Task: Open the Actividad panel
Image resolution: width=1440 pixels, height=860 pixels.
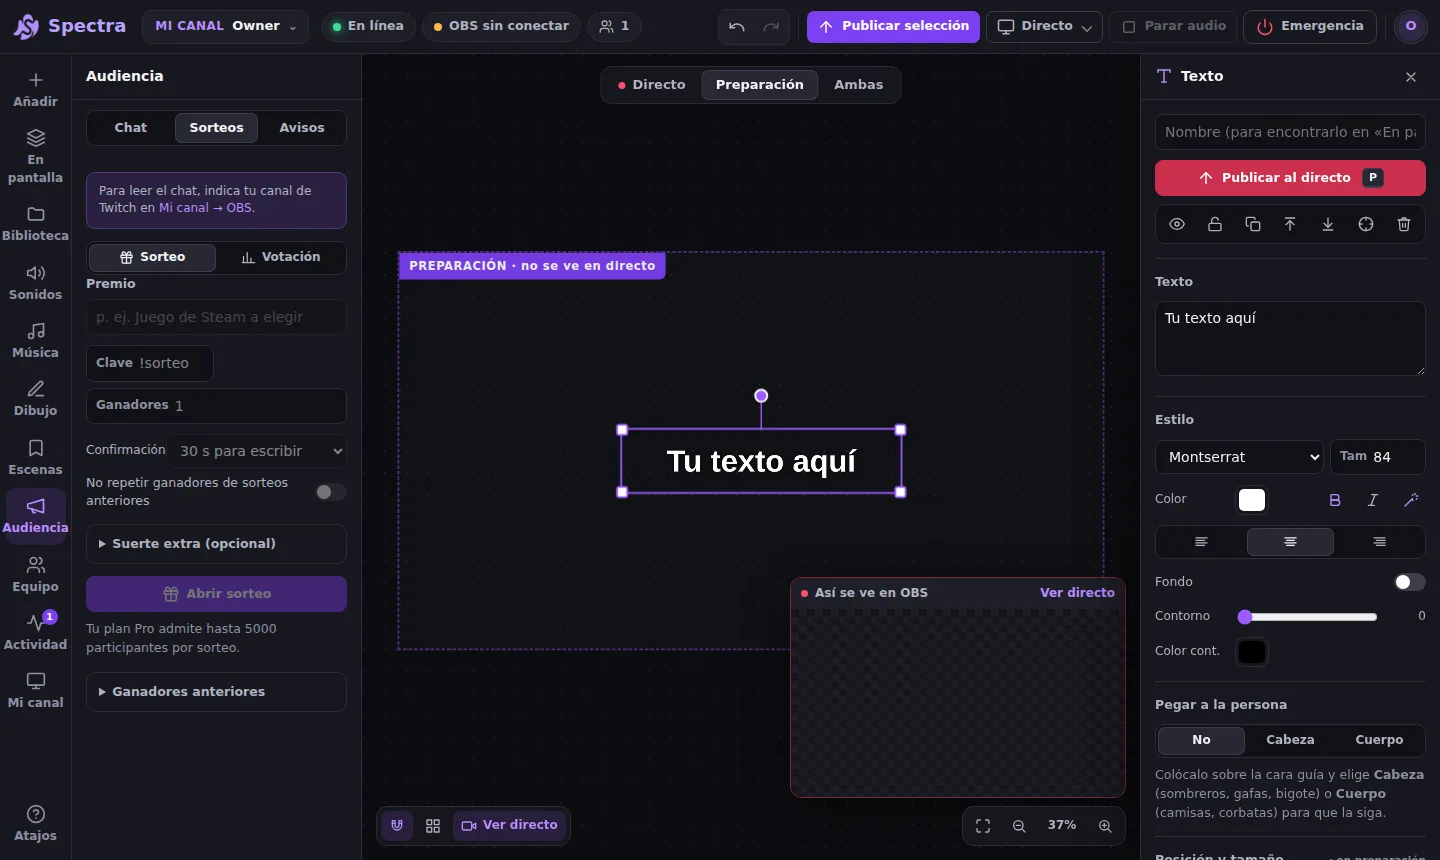Action: coord(36,633)
